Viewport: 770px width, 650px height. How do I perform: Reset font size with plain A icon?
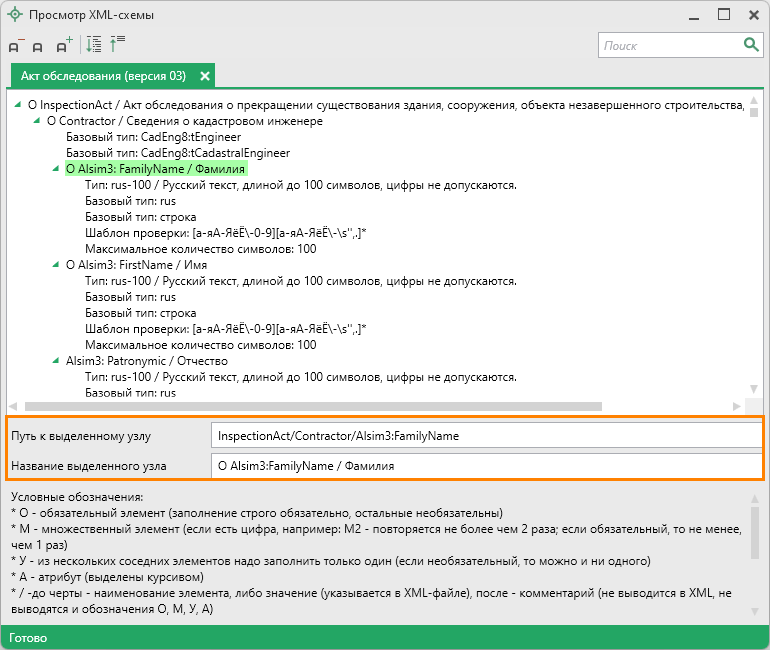pos(38,46)
